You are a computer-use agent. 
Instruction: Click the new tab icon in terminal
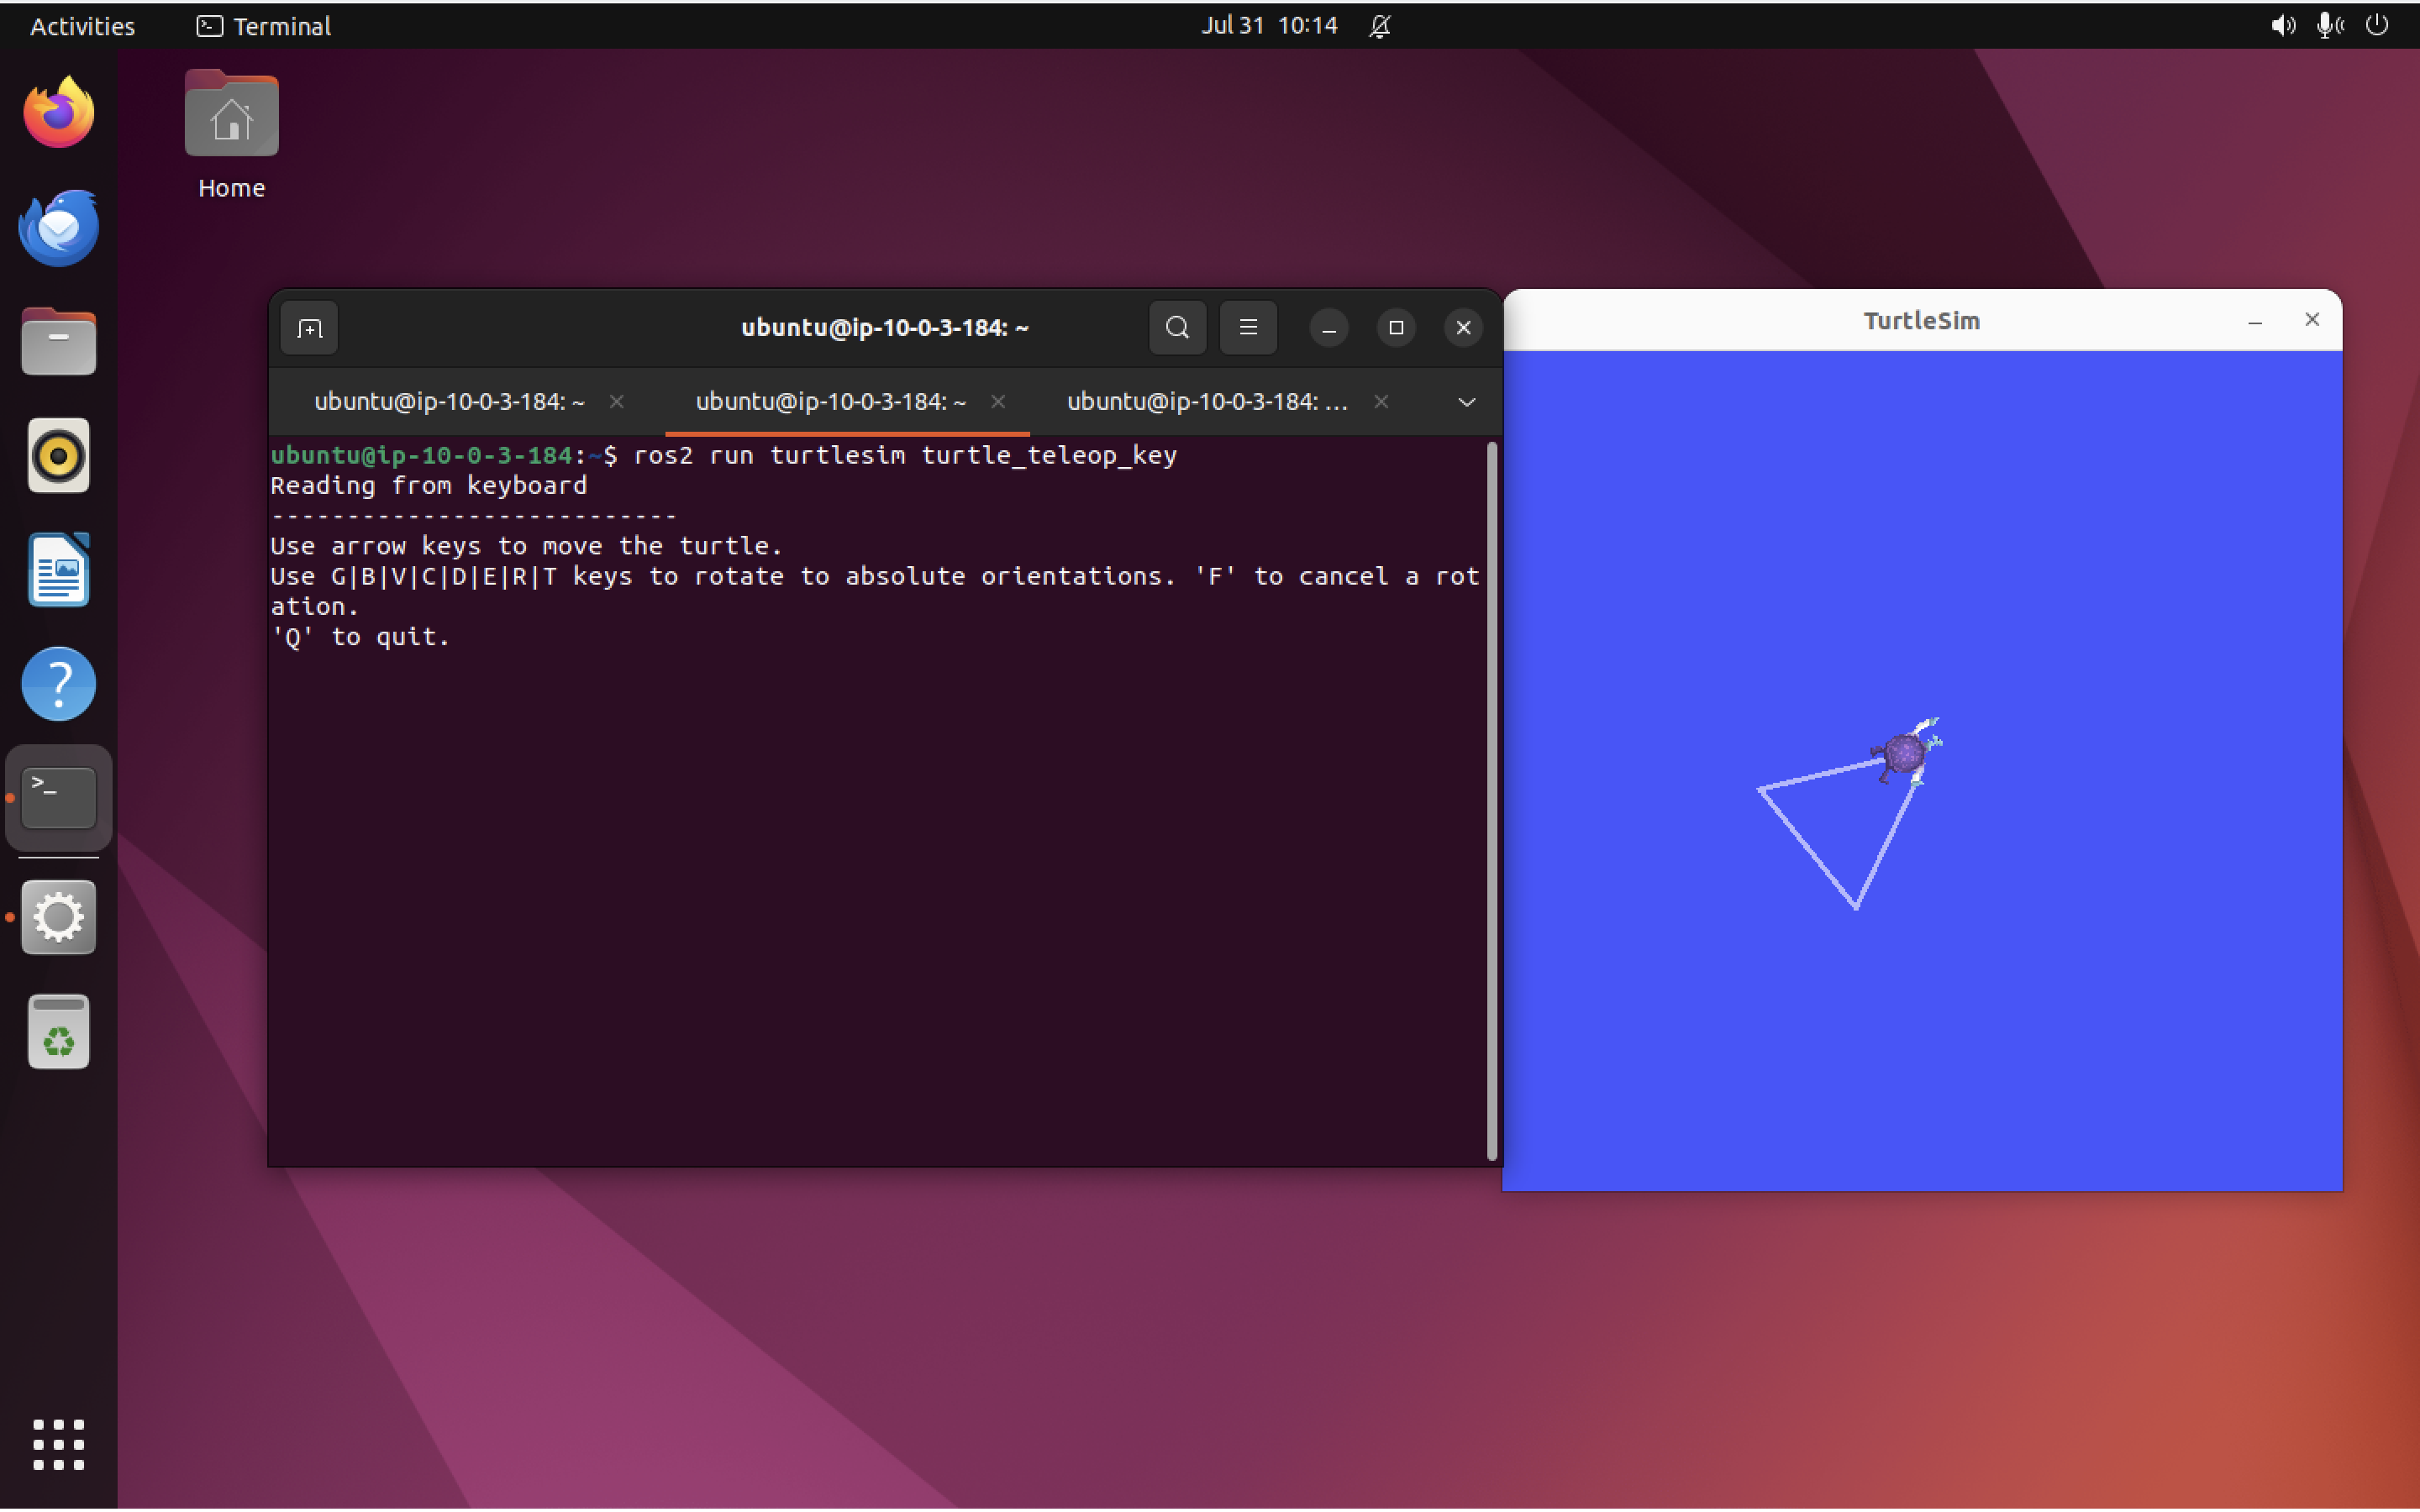309,328
